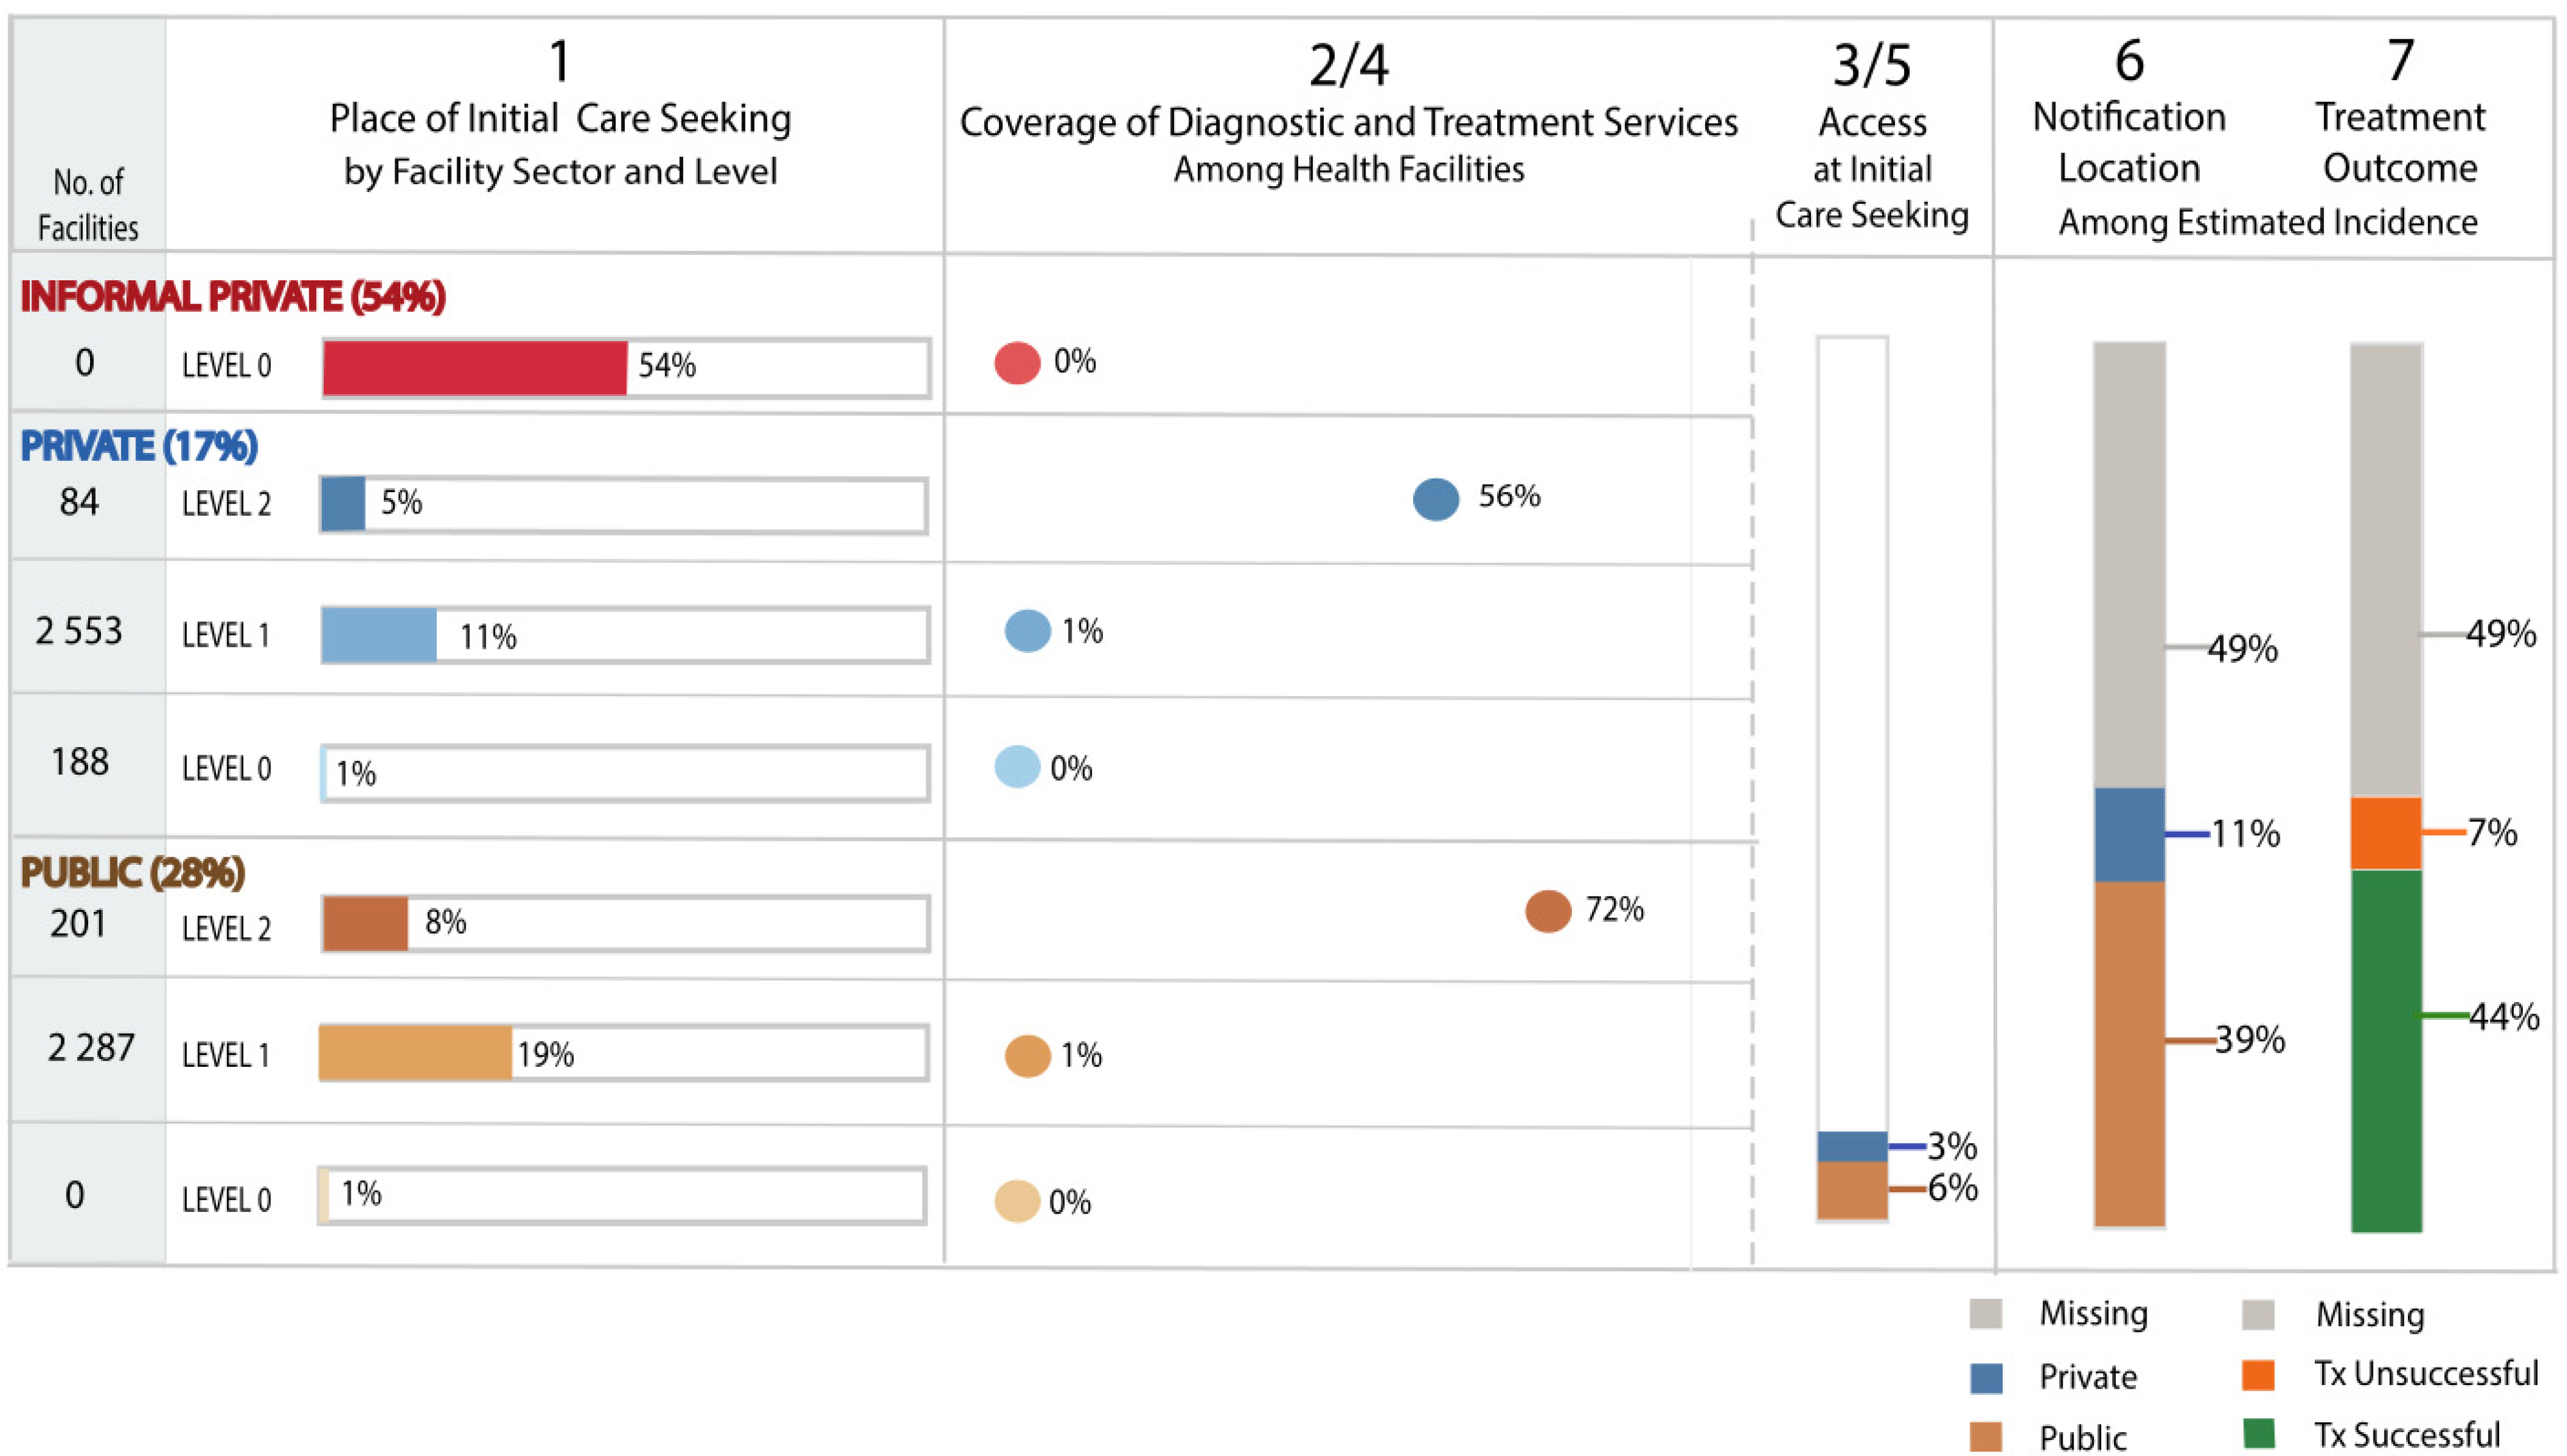Click the Public Level 1 19% bar

(x=415, y=1053)
